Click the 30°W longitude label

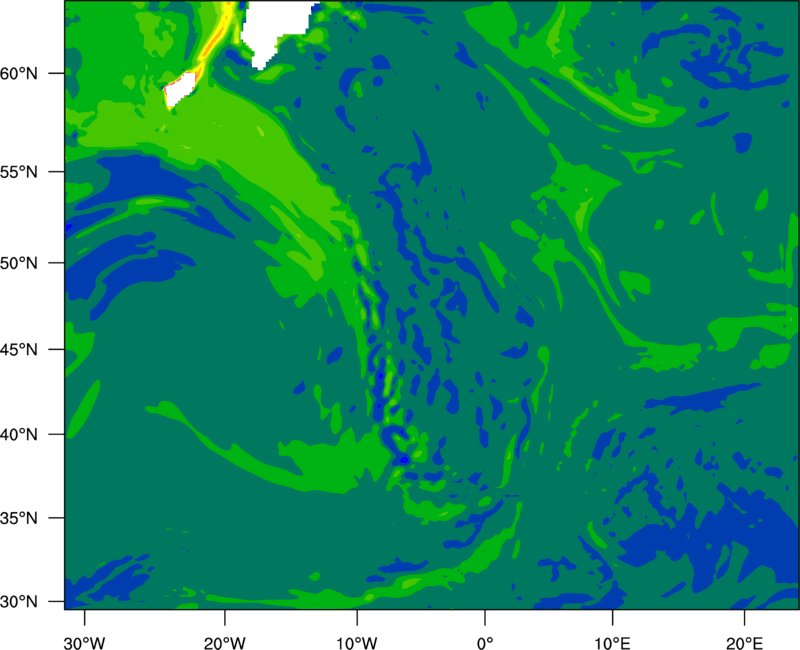coord(84,643)
